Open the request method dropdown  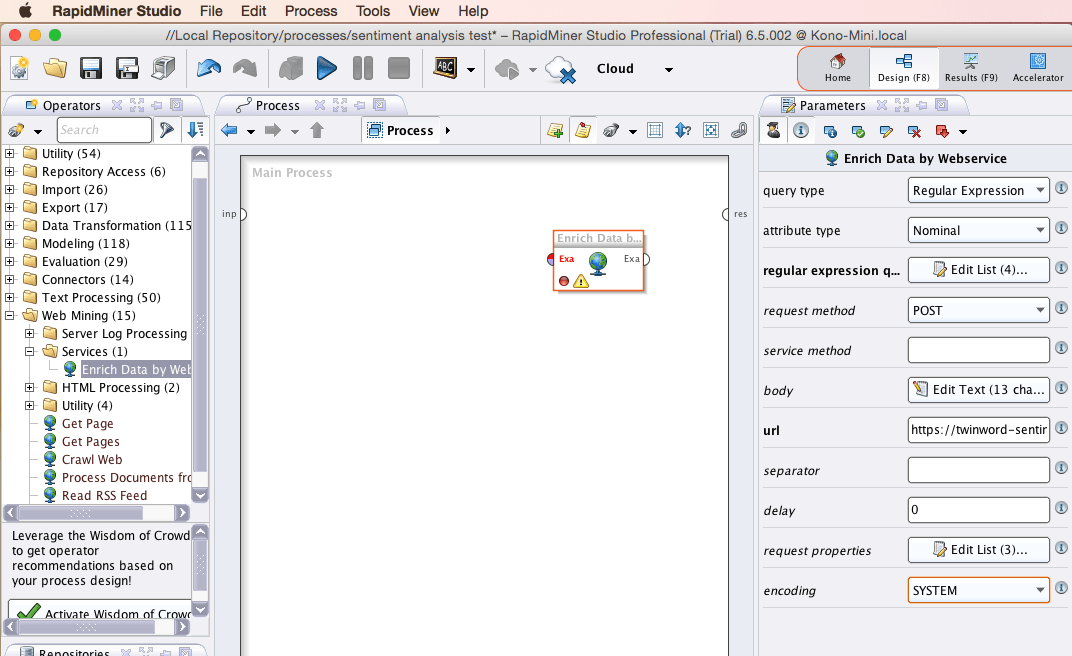pos(978,310)
